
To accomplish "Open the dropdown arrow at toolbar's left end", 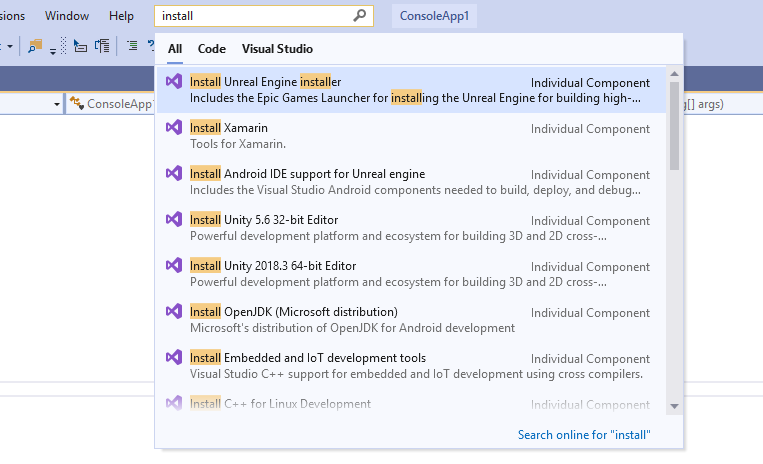I will (x=9, y=46).
